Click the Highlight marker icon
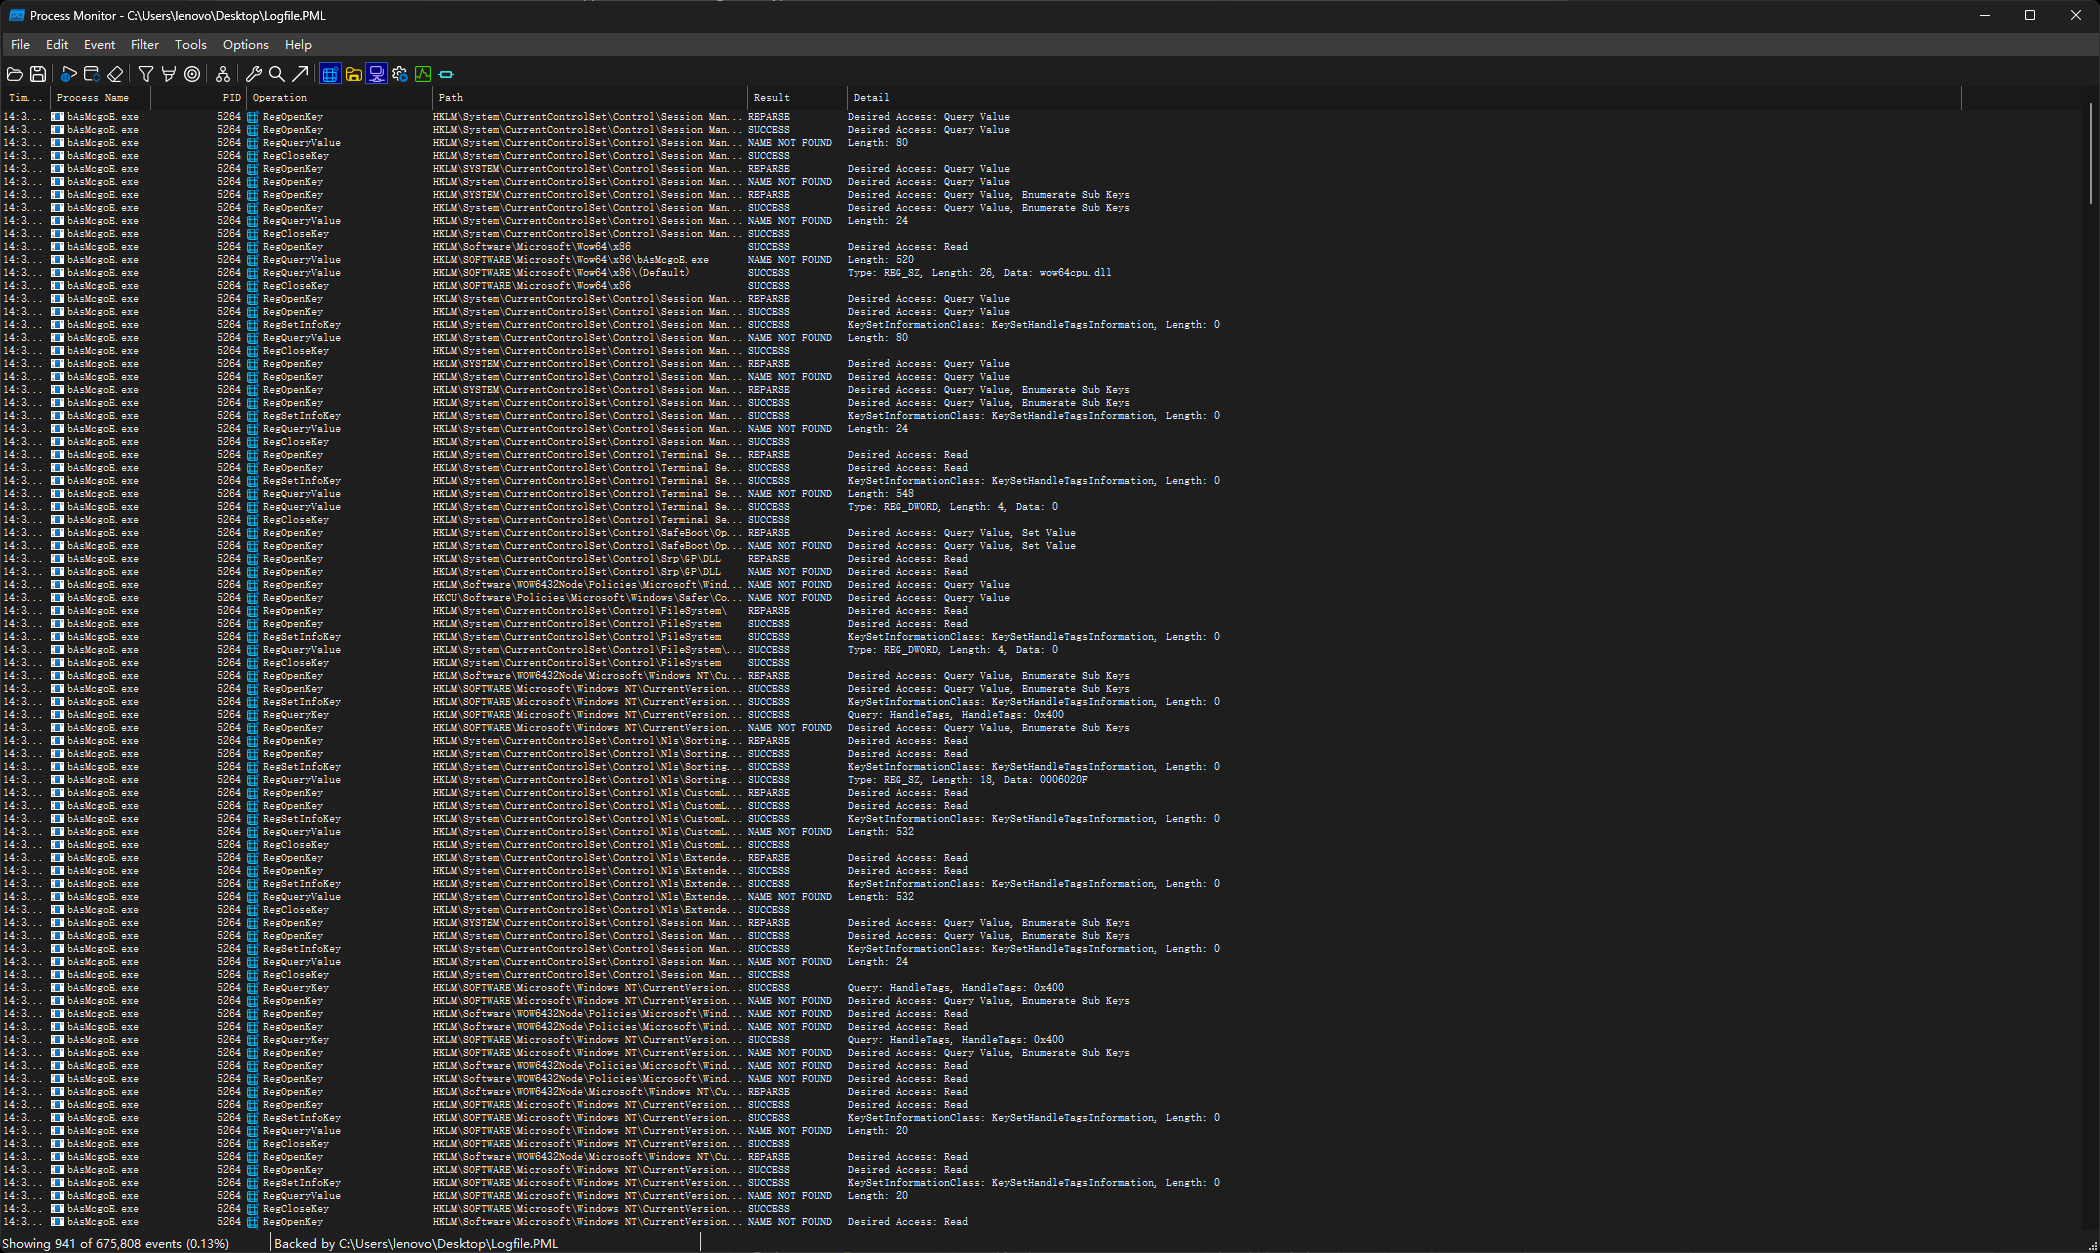 pos(169,74)
